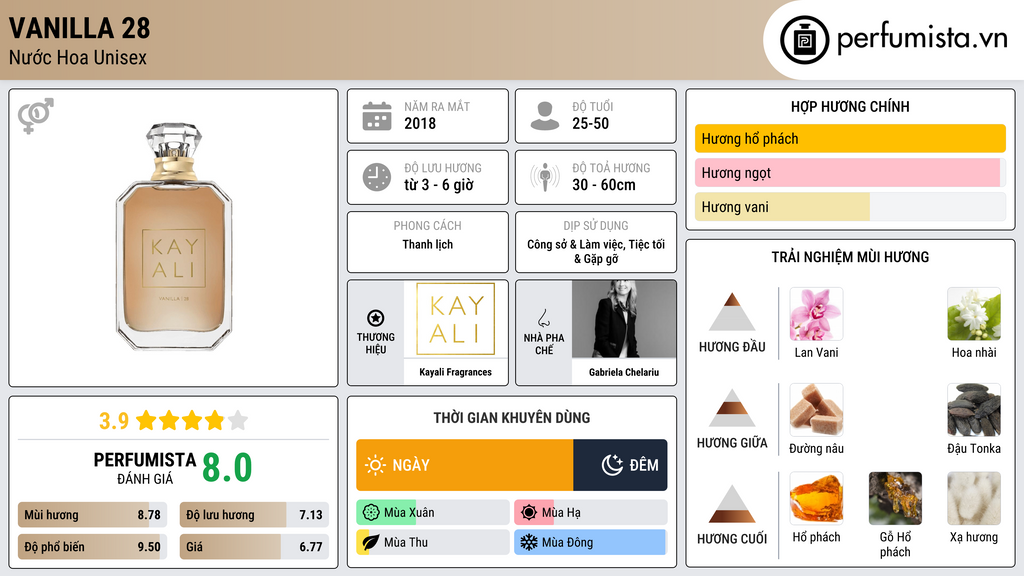Click the dark ĐÊM night section

click(620, 465)
